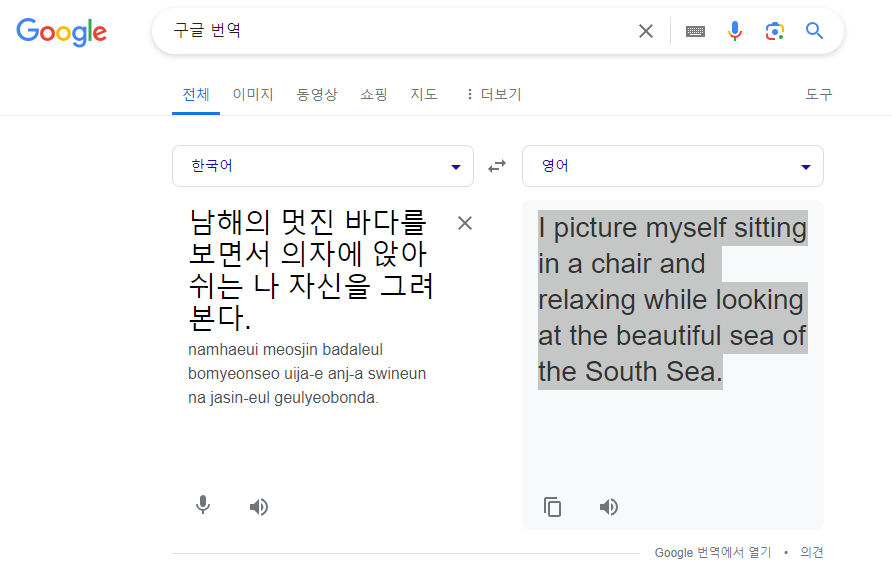Swap source and target languages
892x568 pixels.
tap(497, 166)
